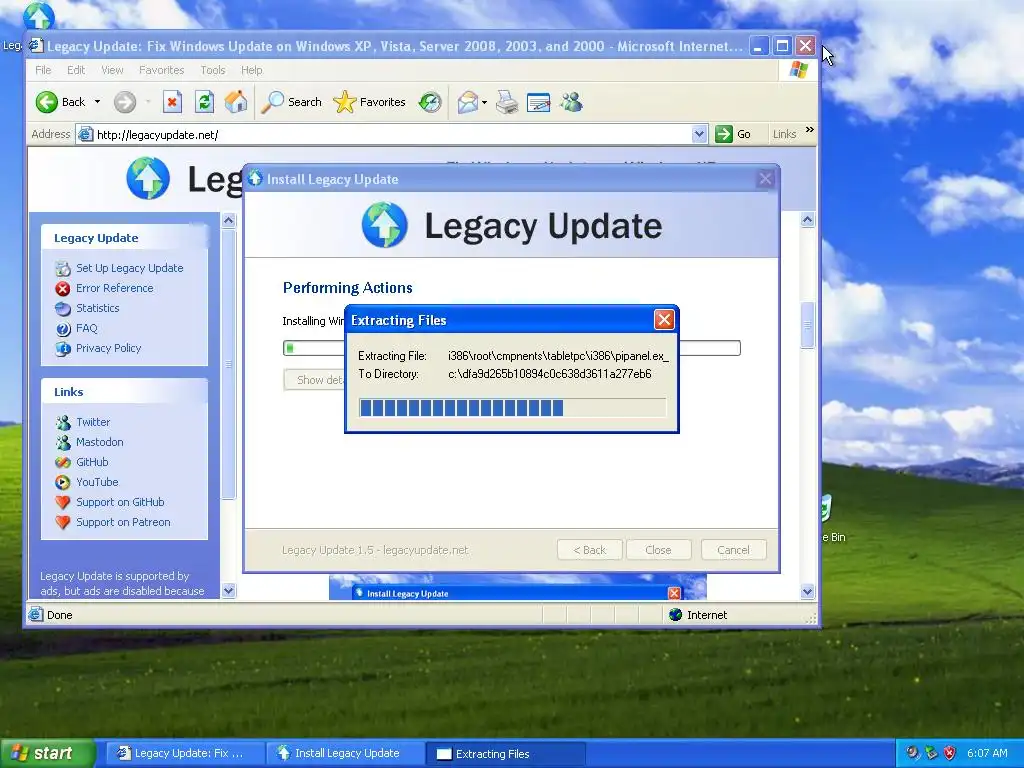Open Error Reference sidebar link
Image resolution: width=1024 pixels, height=768 pixels.
(114, 288)
